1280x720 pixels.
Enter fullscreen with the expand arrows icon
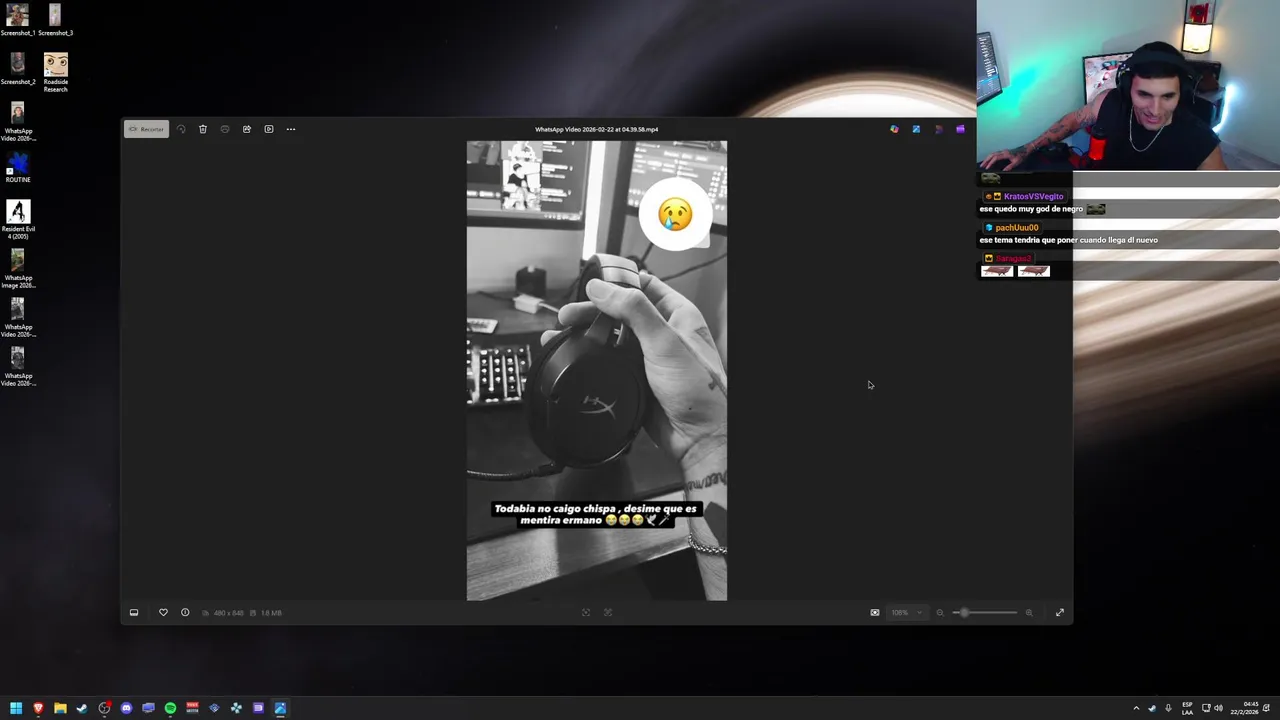(1060, 612)
